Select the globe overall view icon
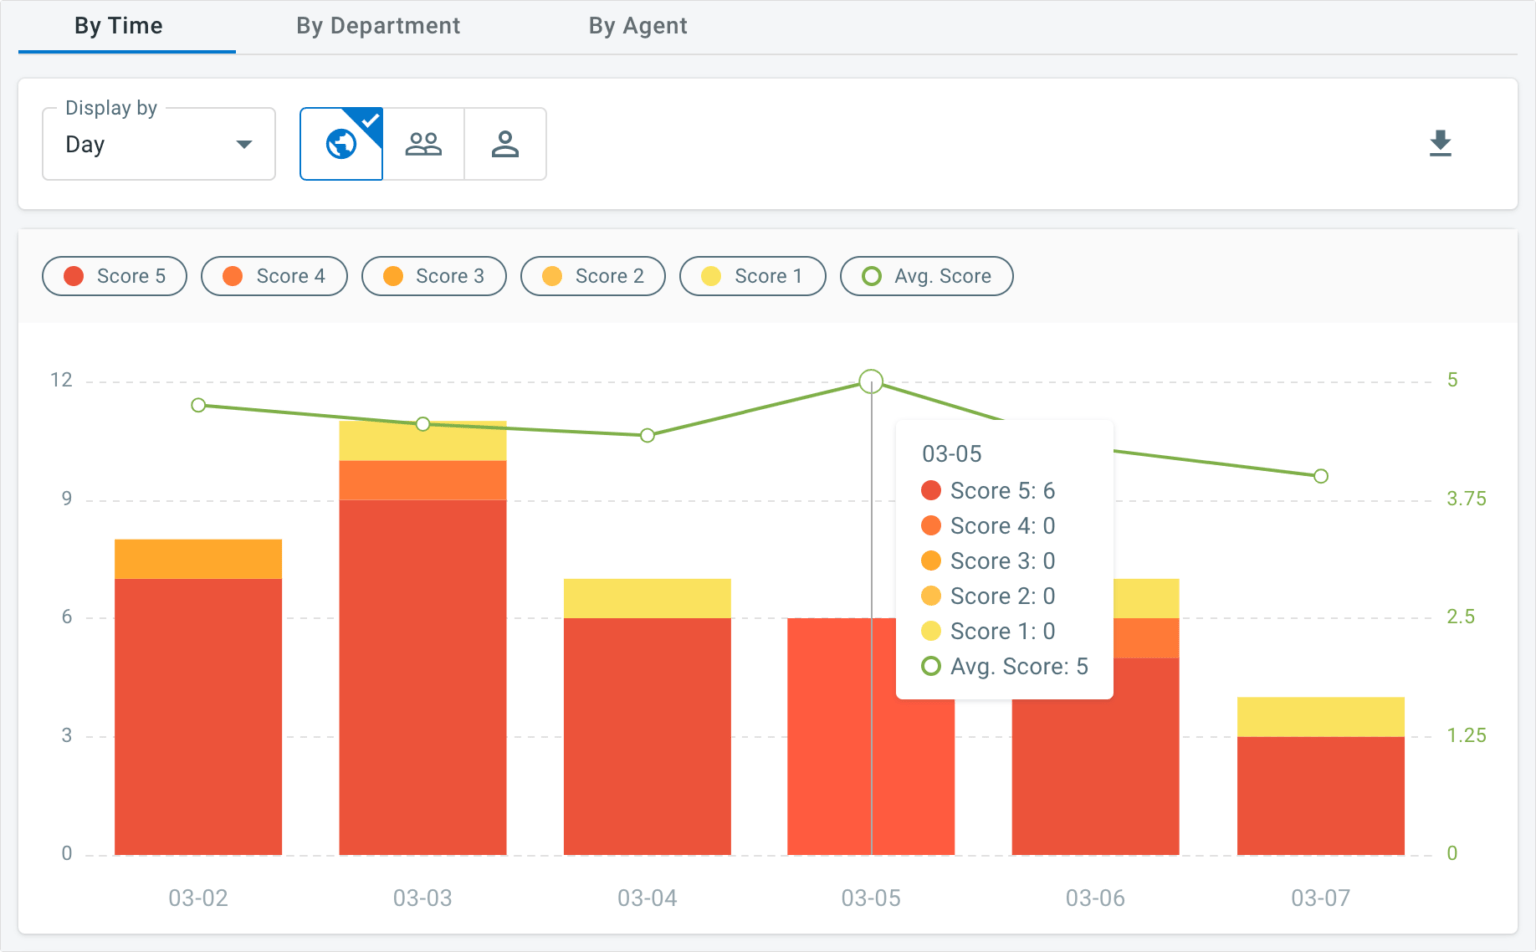Image resolution: width=1536 pixels, height=952 pixels. (341, 145)
